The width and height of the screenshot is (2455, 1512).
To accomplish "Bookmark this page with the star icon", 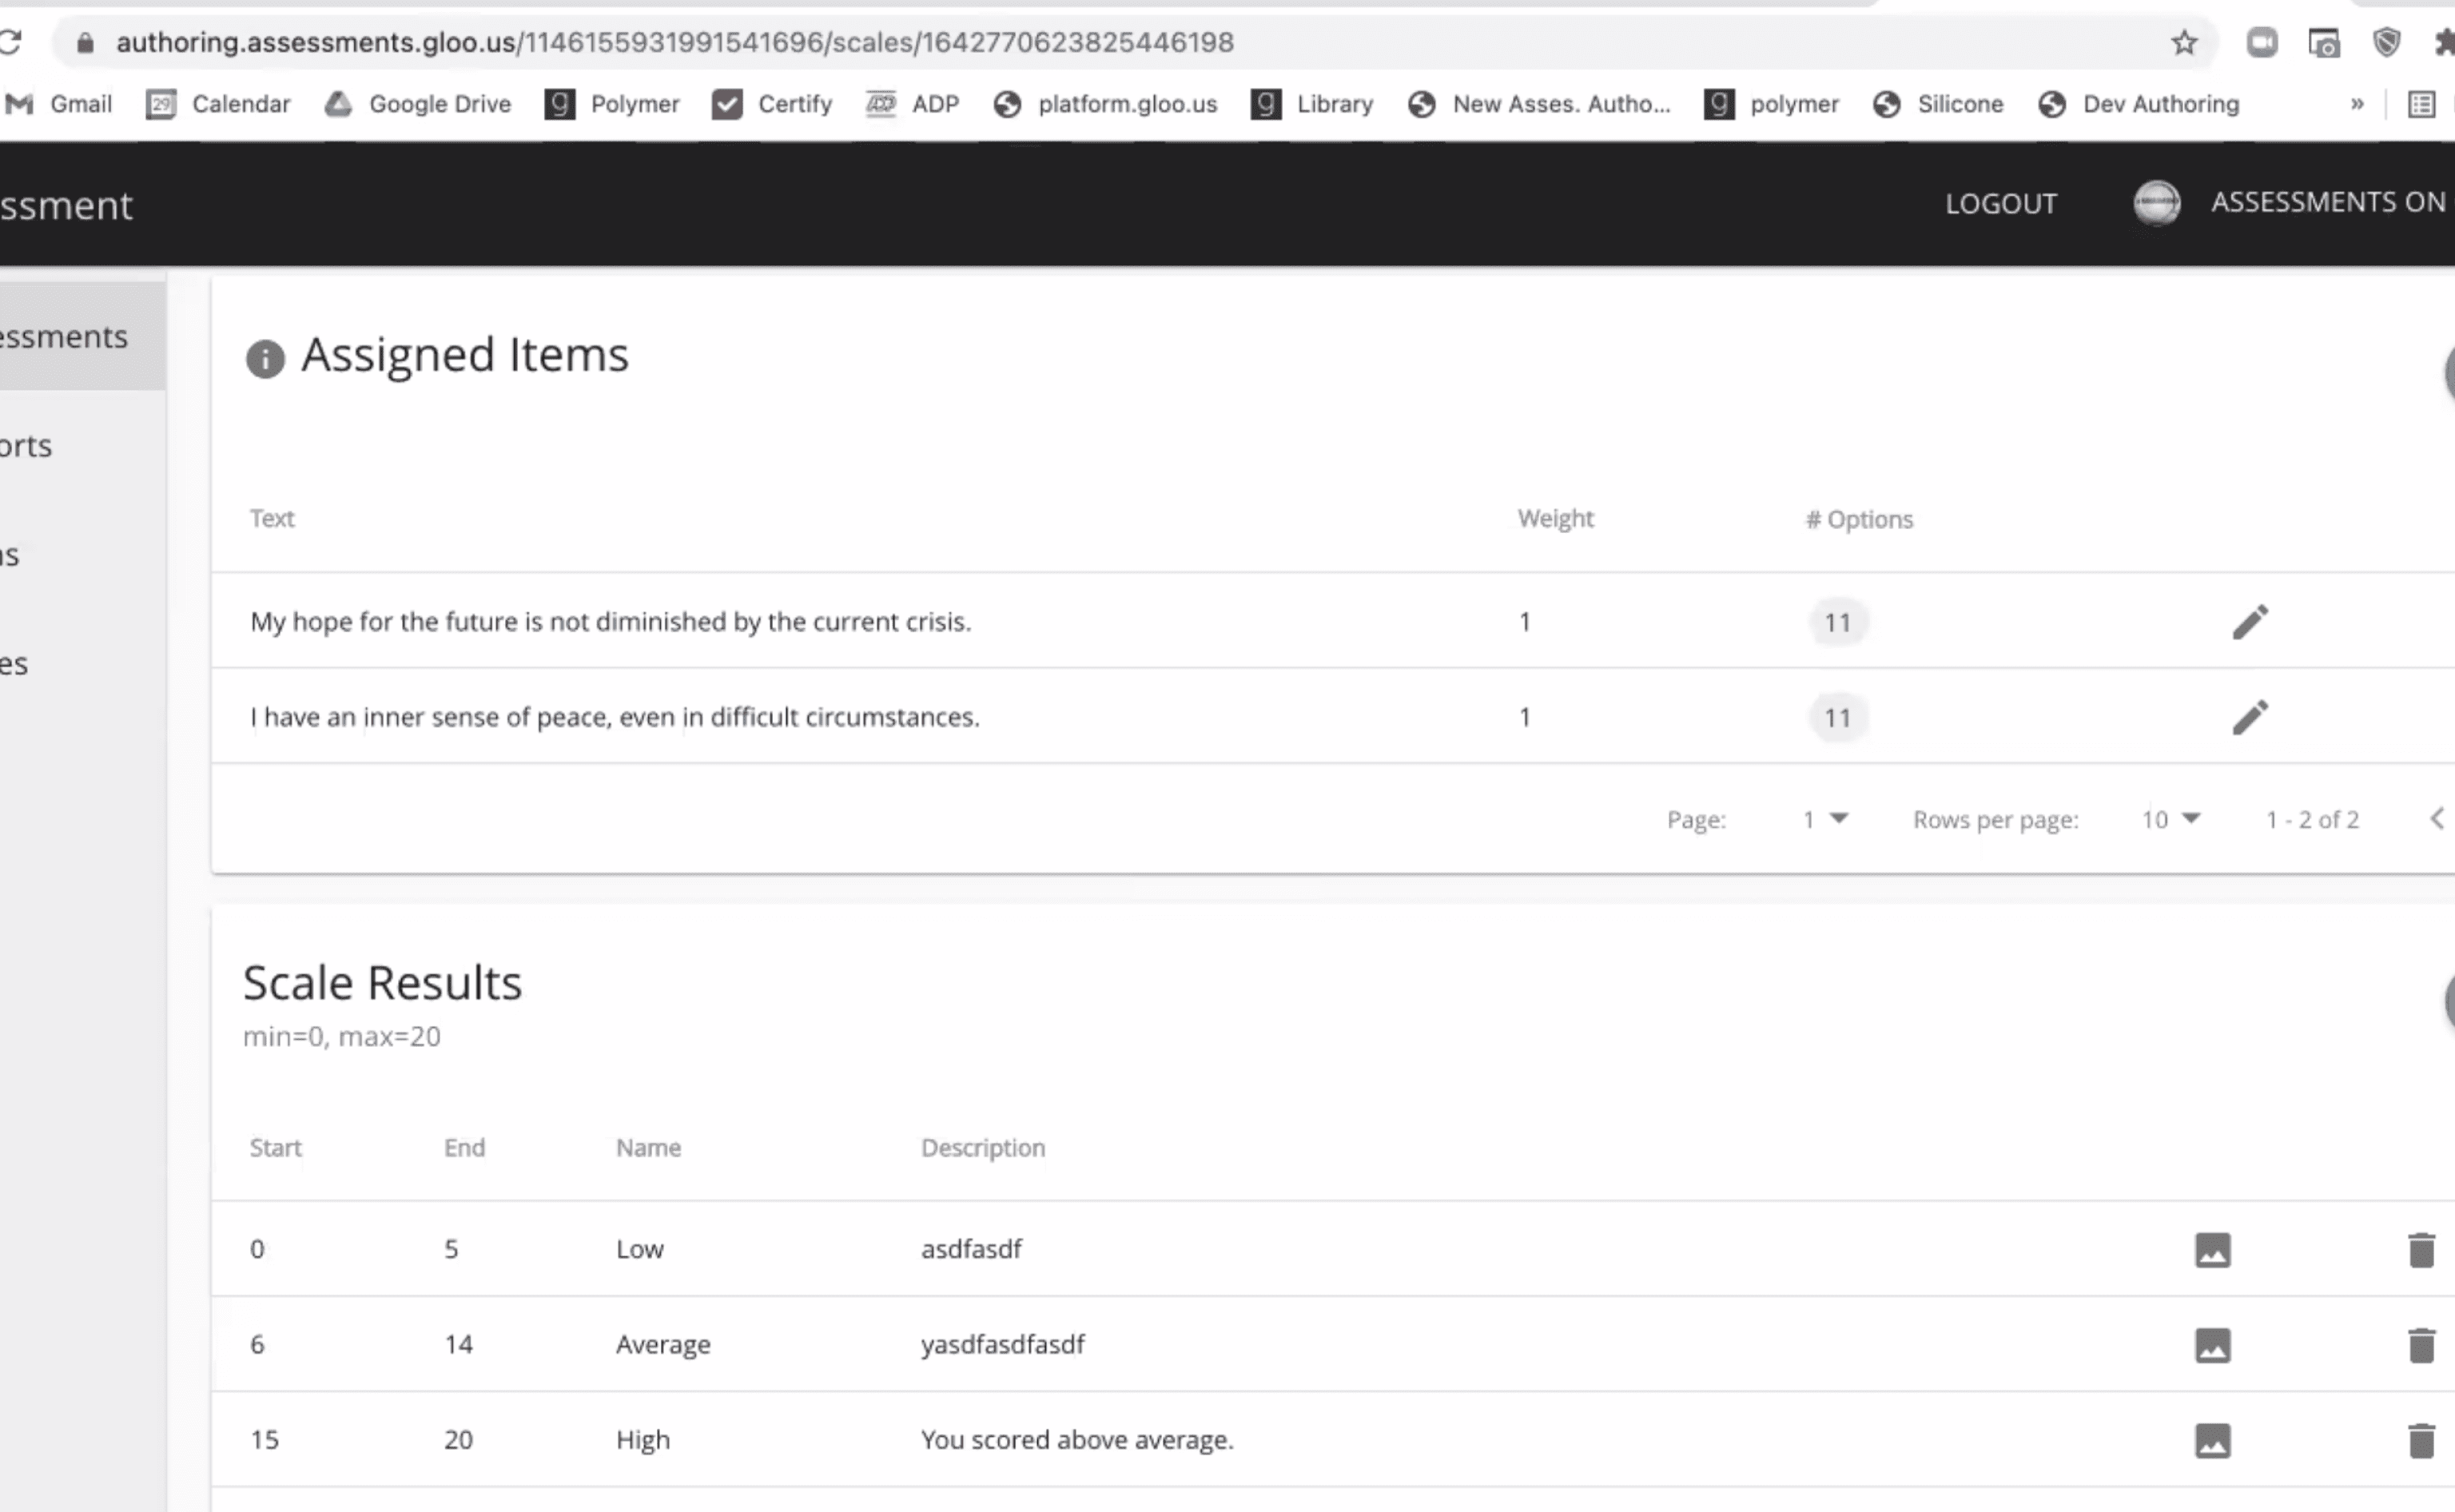I will coord(2184,42).
